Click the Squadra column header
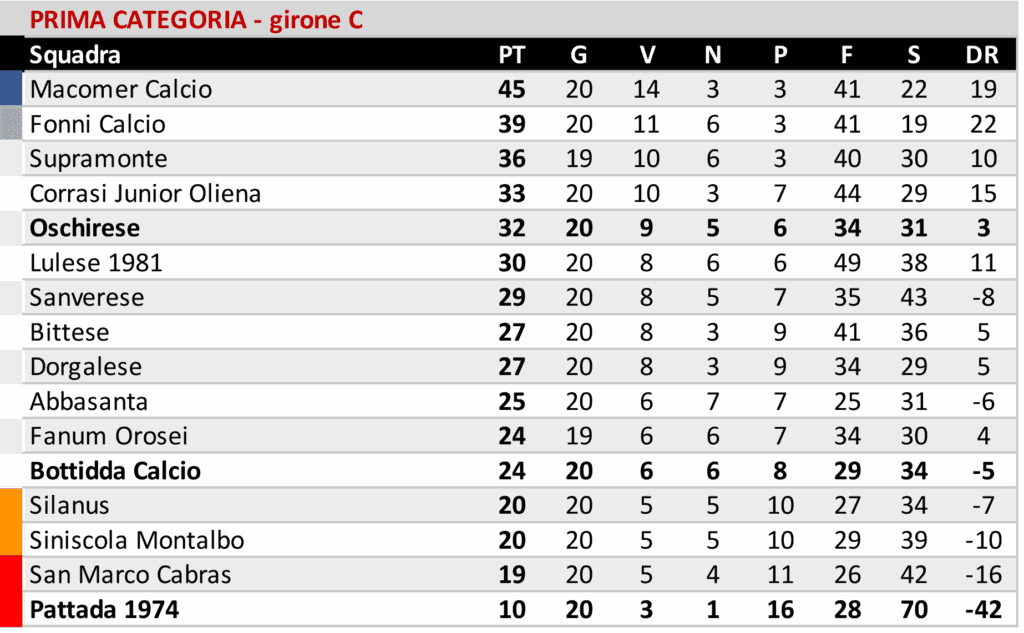The height and width of the screenshot is (633, 1024). pyautogui.click(x=75, y=56)
